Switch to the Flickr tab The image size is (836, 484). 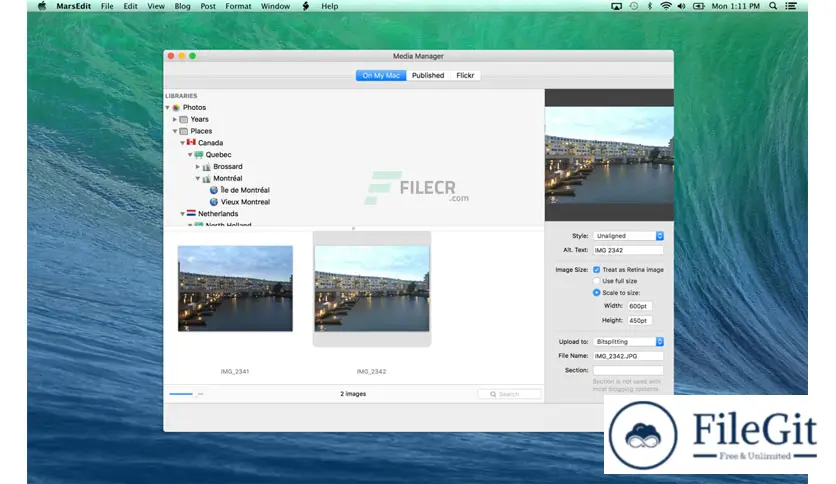465,76
